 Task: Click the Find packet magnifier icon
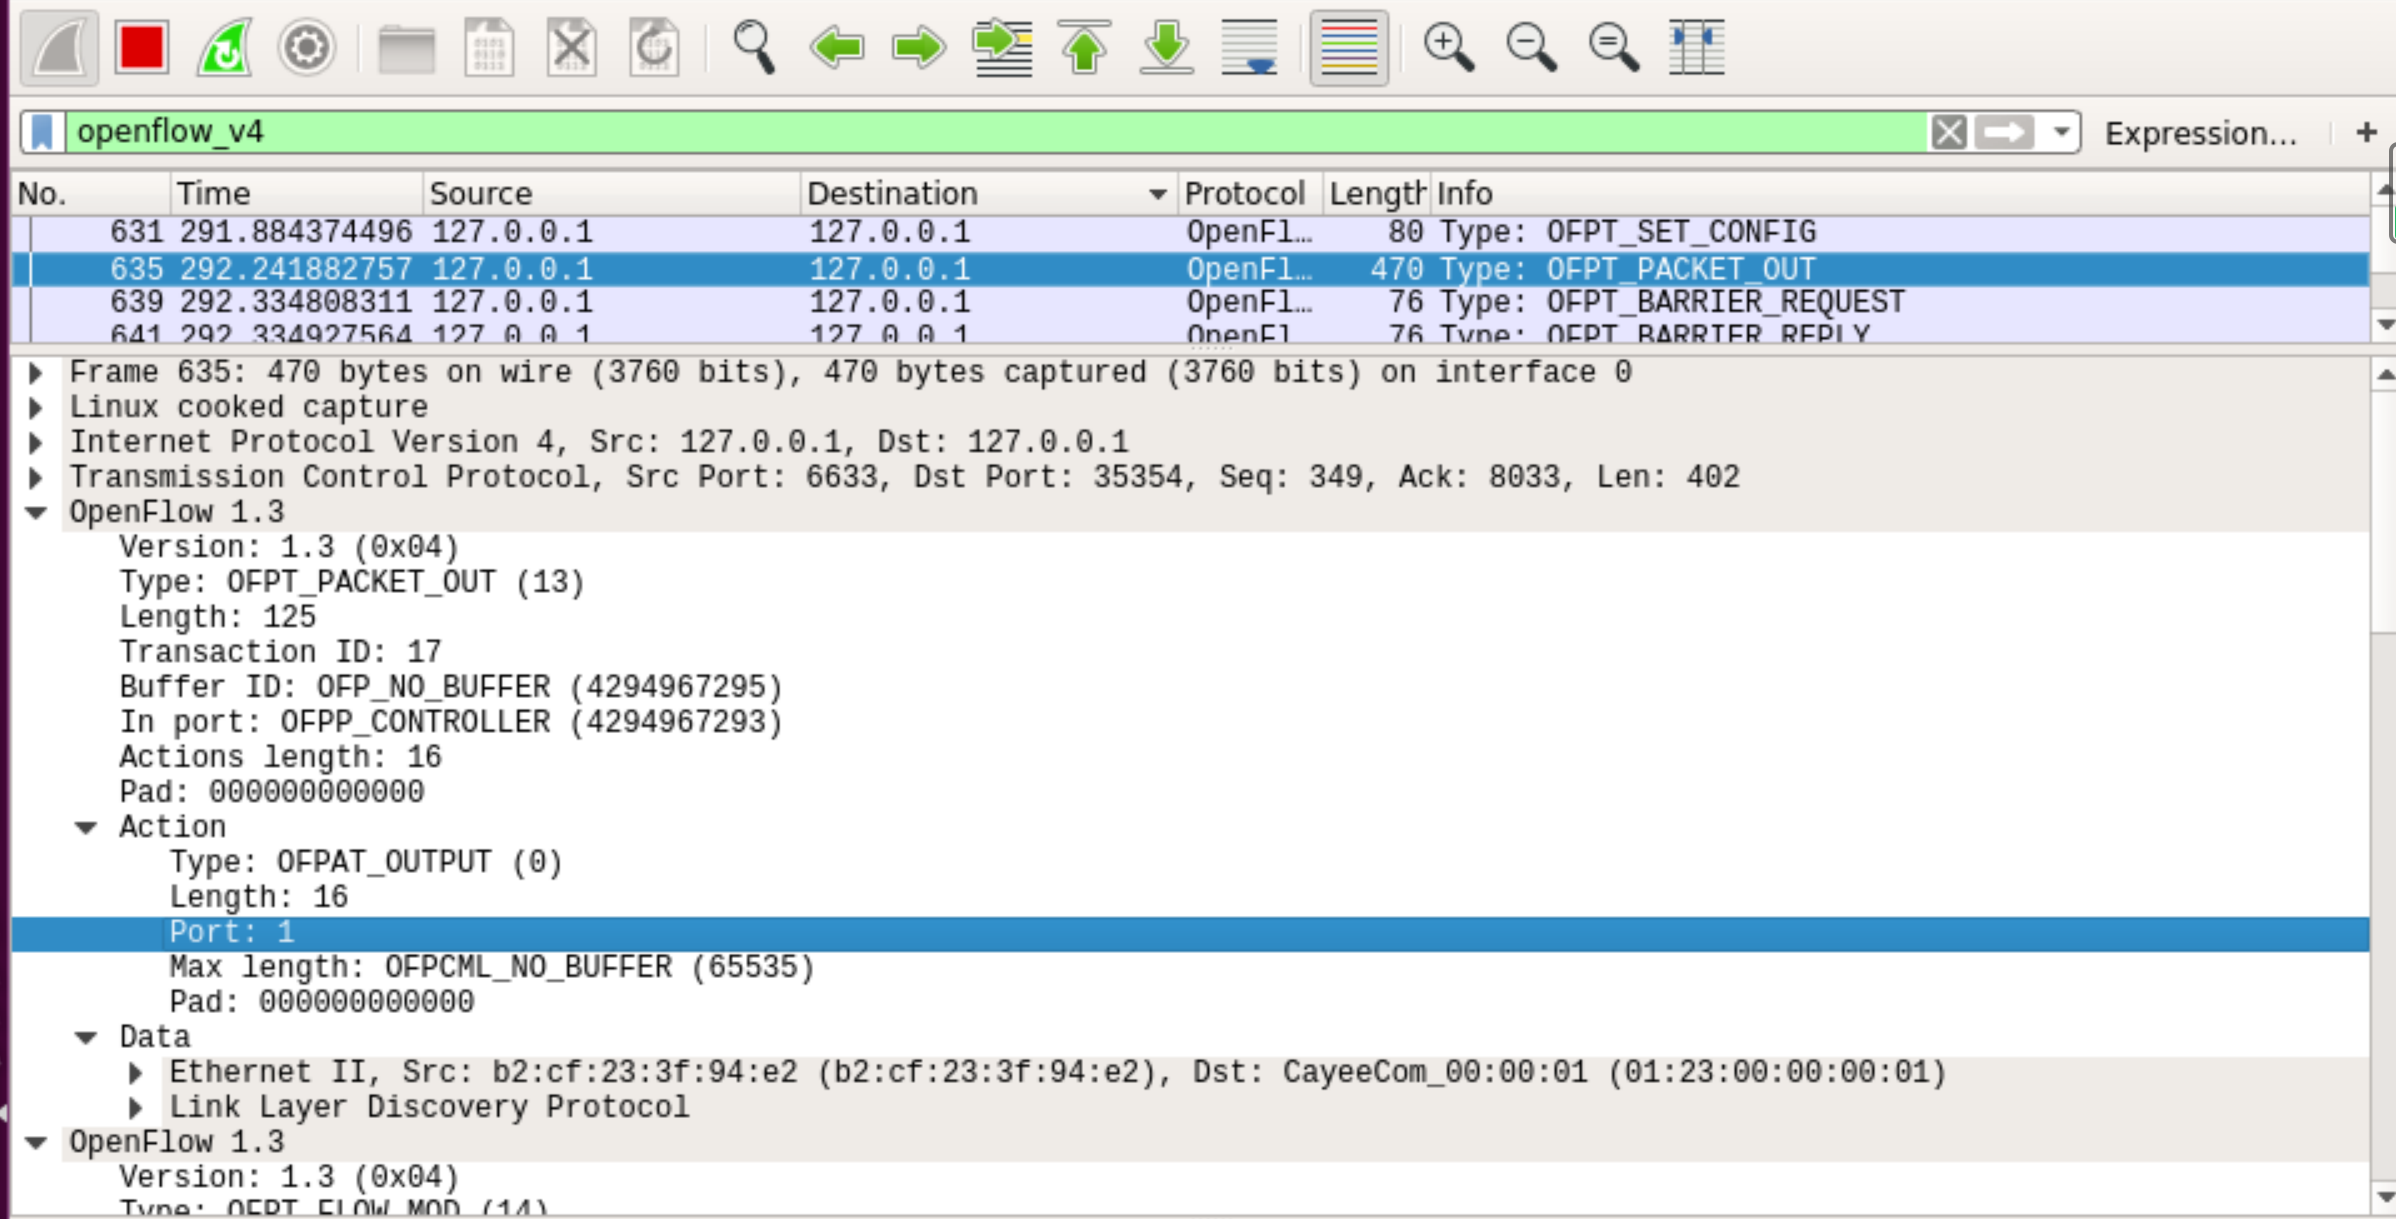pos(753,47)
